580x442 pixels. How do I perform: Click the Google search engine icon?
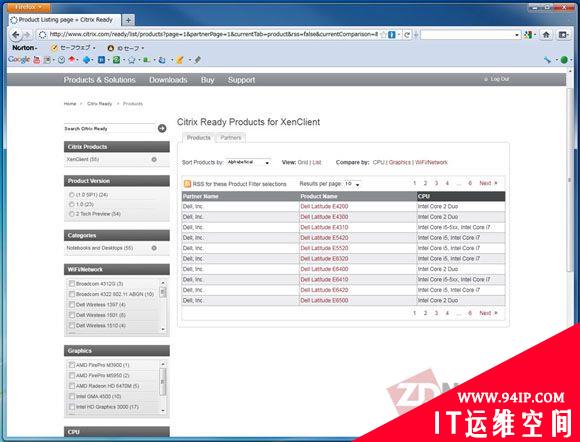[528, 35]
